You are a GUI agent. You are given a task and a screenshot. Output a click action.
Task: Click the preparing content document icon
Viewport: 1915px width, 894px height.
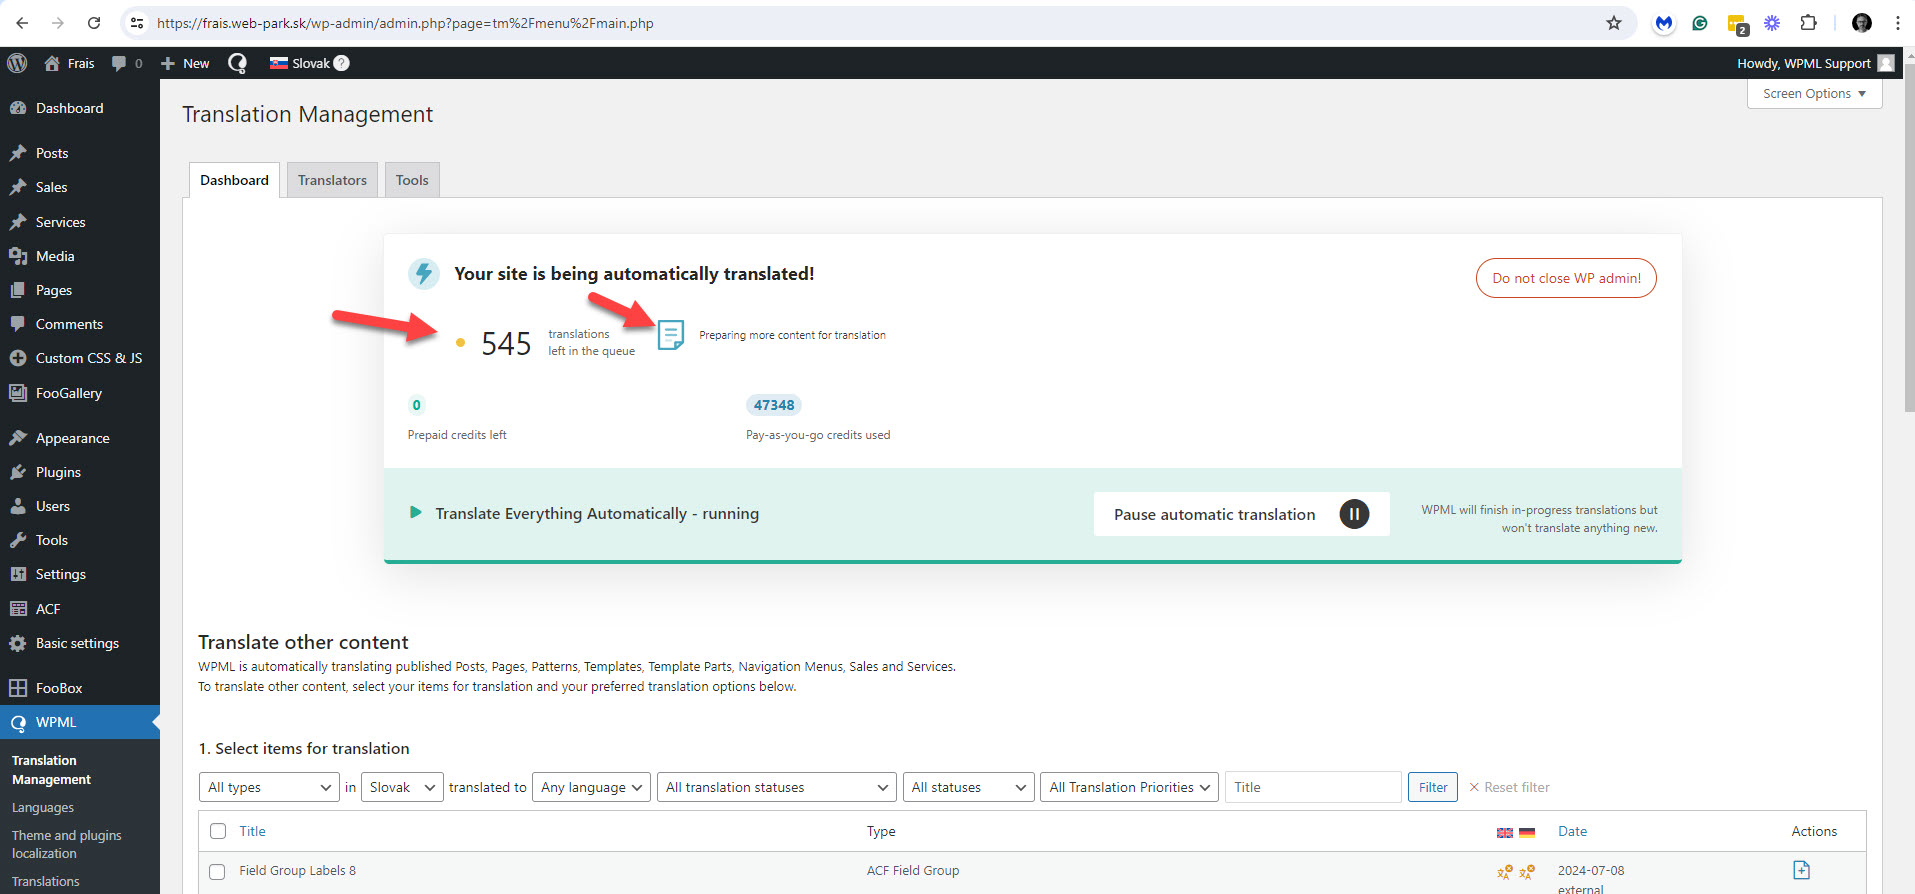point(671,335)
